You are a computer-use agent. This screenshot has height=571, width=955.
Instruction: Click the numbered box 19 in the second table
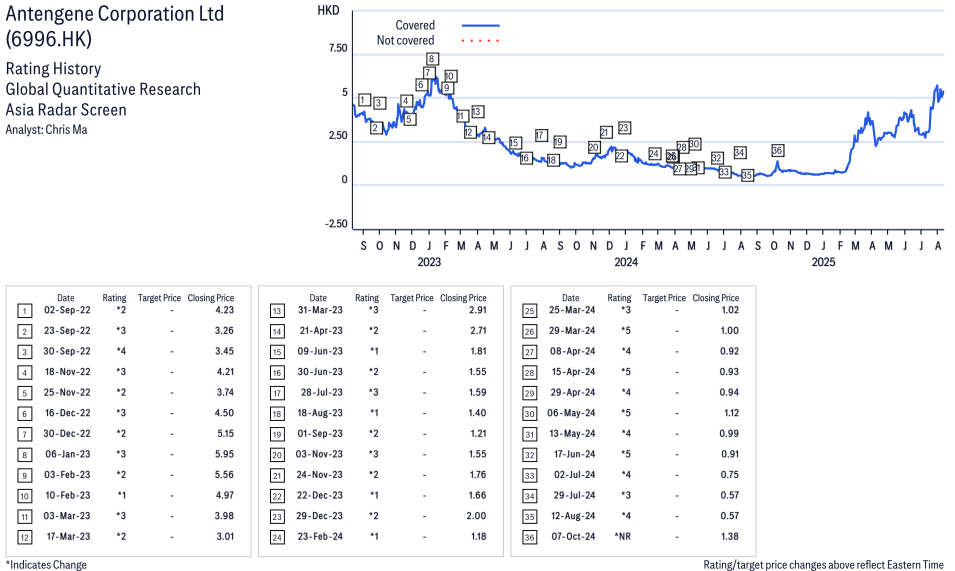click(277, 435)
